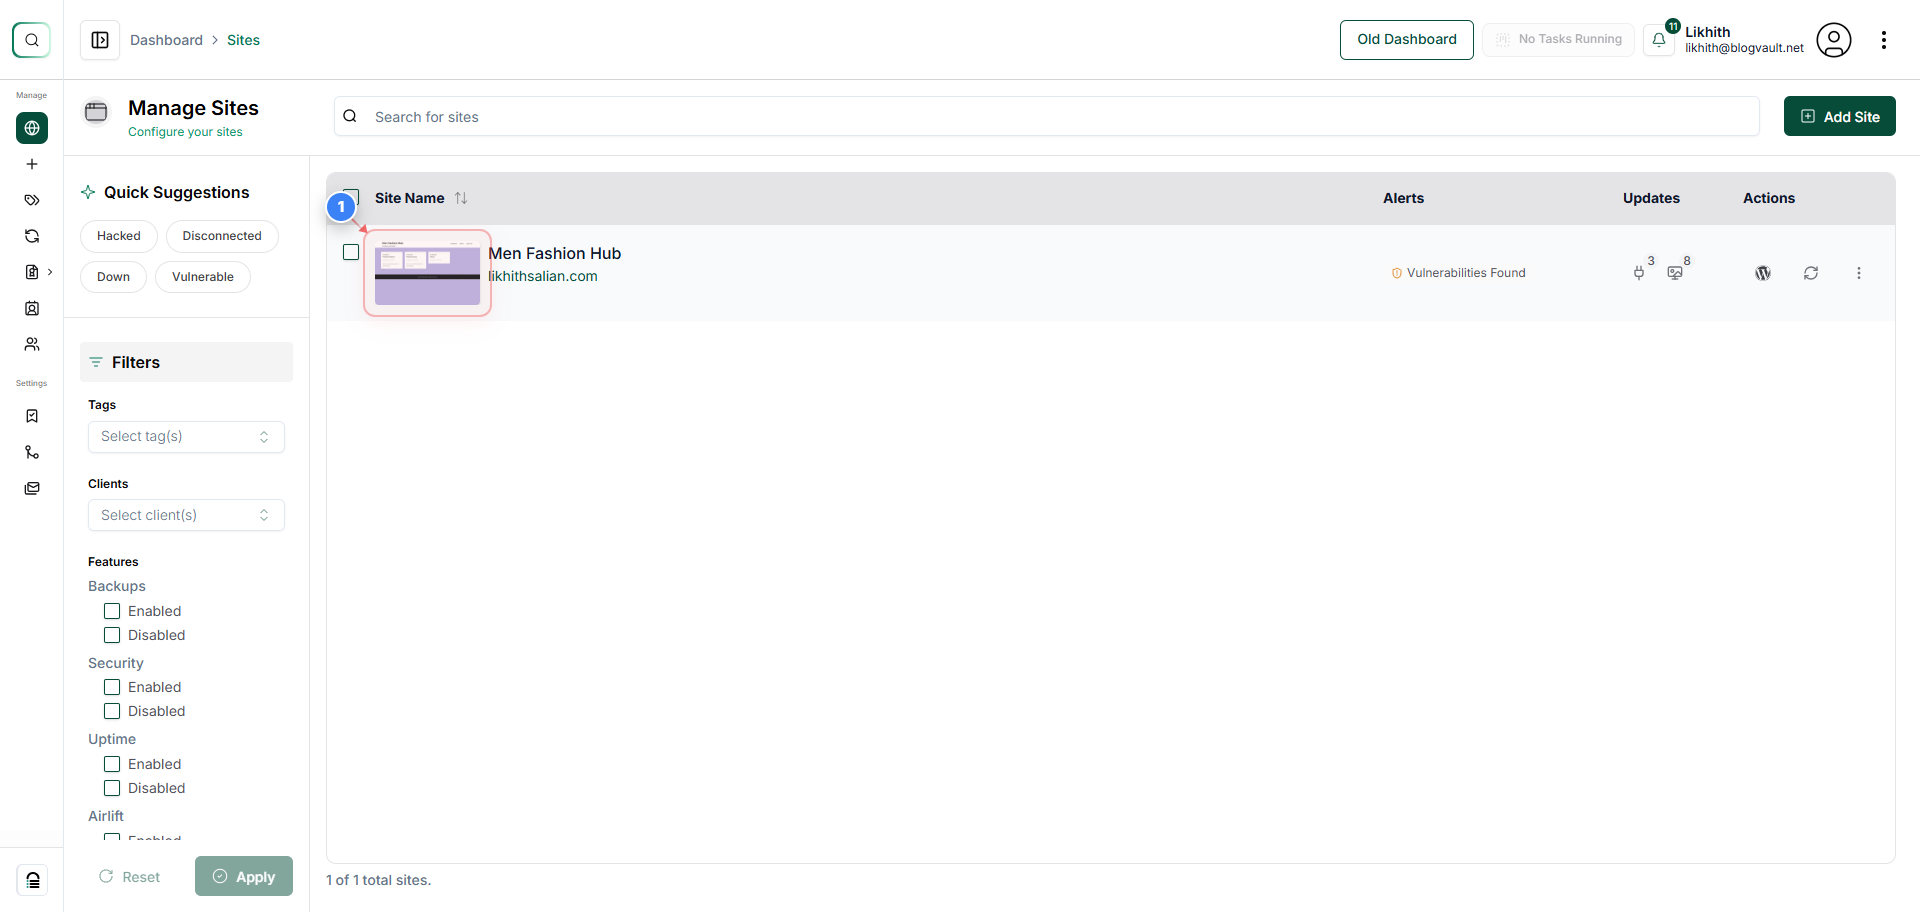The width and height of the screenshot is (1920, 912).
Task: Open the email icon under Settings sidebar
Action: click(x=32, y=488)
